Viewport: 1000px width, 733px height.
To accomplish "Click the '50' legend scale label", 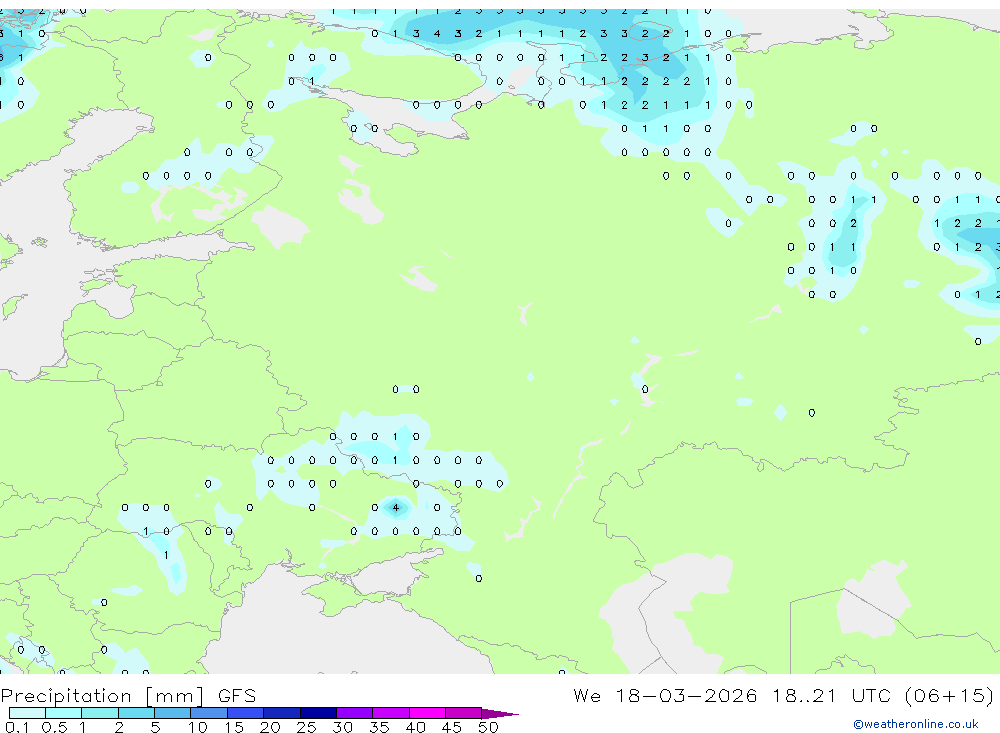I will click(x=488, y=727).
